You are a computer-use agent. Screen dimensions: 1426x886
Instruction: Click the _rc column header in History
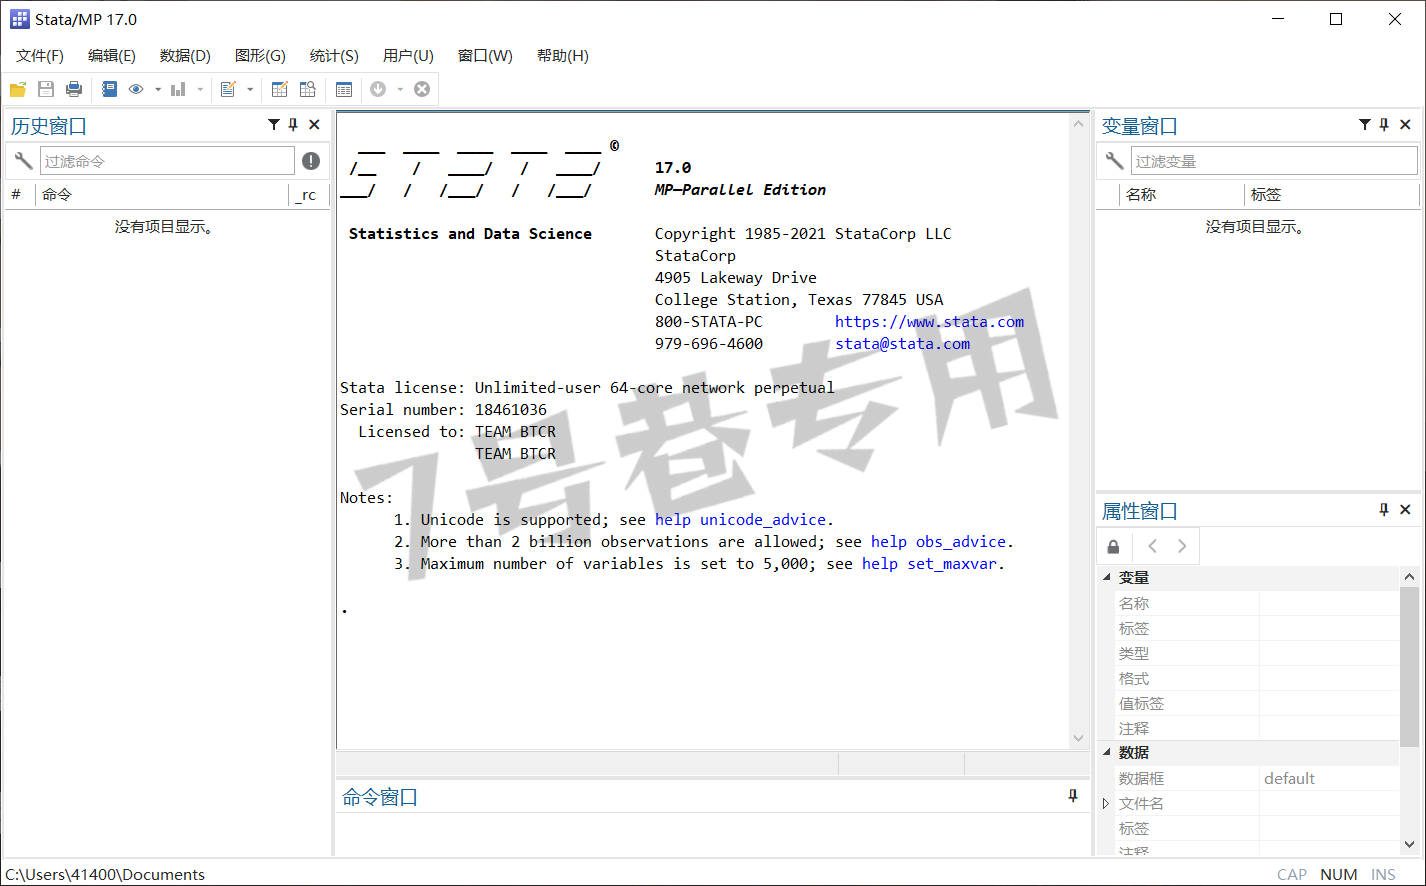coord(308,195)
